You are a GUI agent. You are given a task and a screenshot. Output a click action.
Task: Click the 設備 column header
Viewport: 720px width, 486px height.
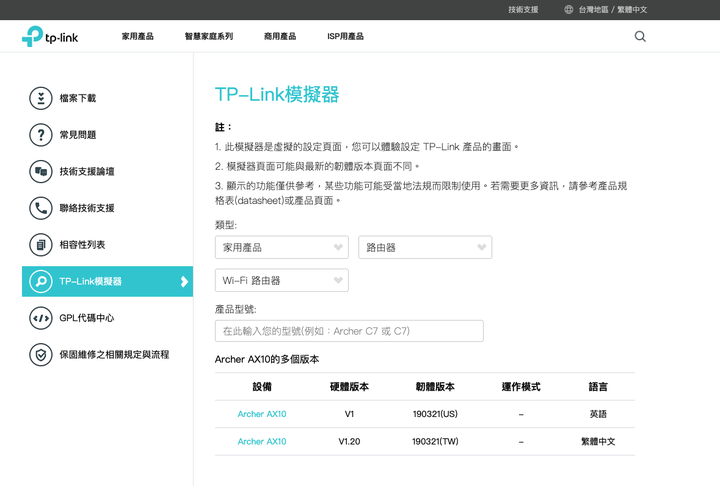[262, 387]
